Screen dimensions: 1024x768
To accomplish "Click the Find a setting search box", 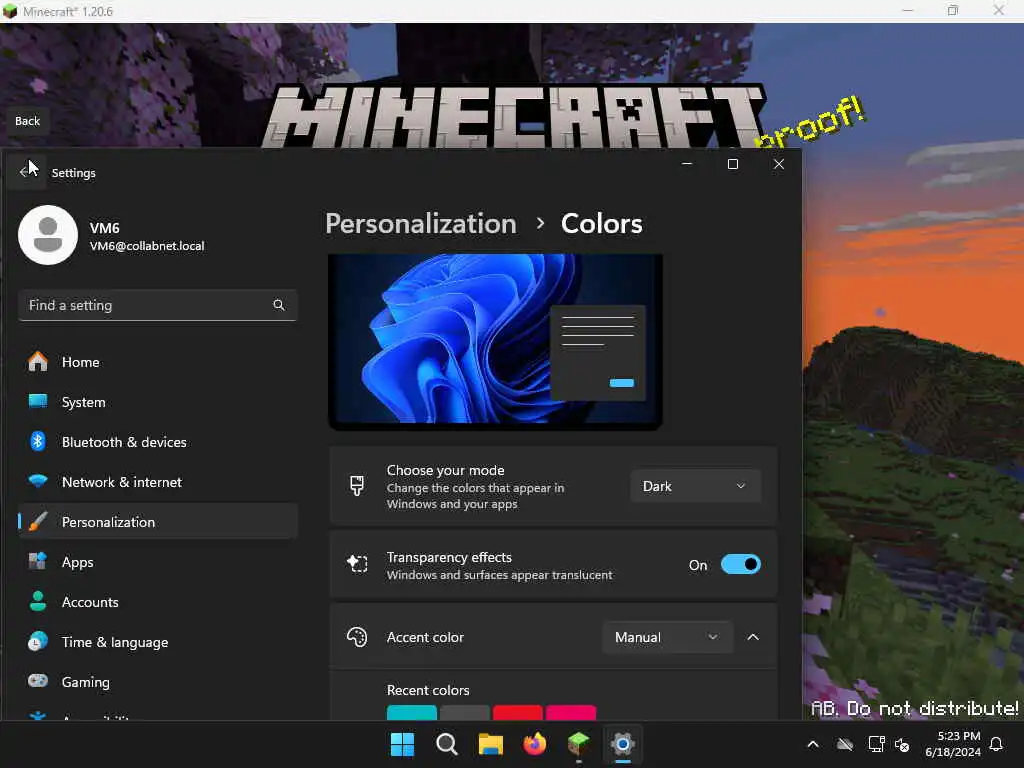I will (x=157, y=305).
